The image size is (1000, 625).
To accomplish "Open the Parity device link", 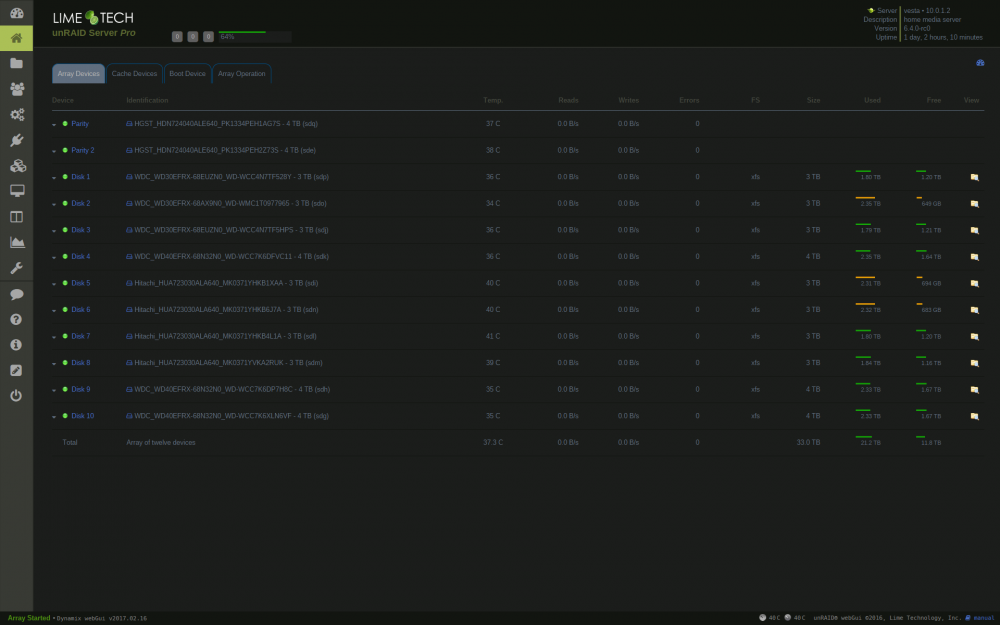I will tap(80, 124).
